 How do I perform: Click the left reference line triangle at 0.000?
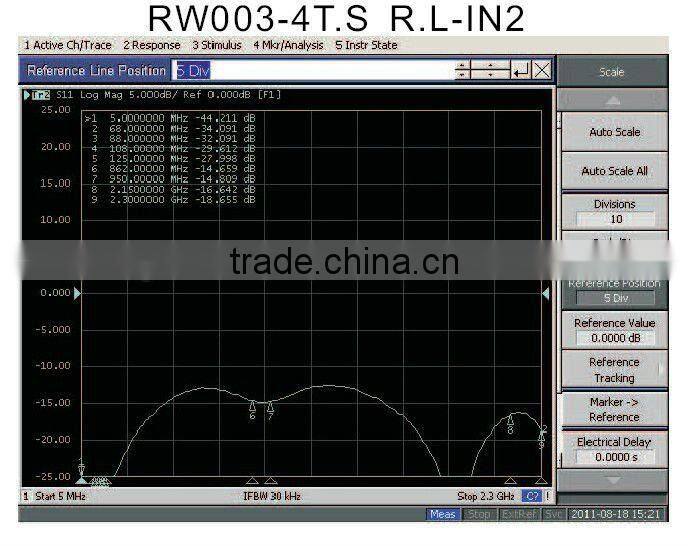[x=77, y=293]
